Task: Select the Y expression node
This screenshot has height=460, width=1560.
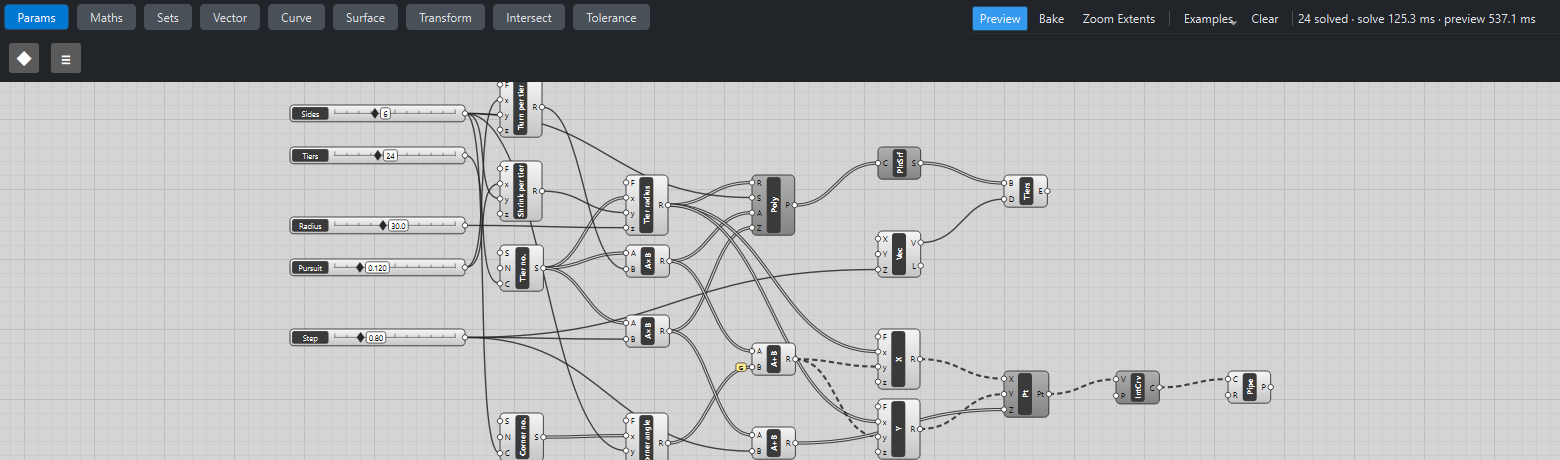Action: tap(899, 429)
